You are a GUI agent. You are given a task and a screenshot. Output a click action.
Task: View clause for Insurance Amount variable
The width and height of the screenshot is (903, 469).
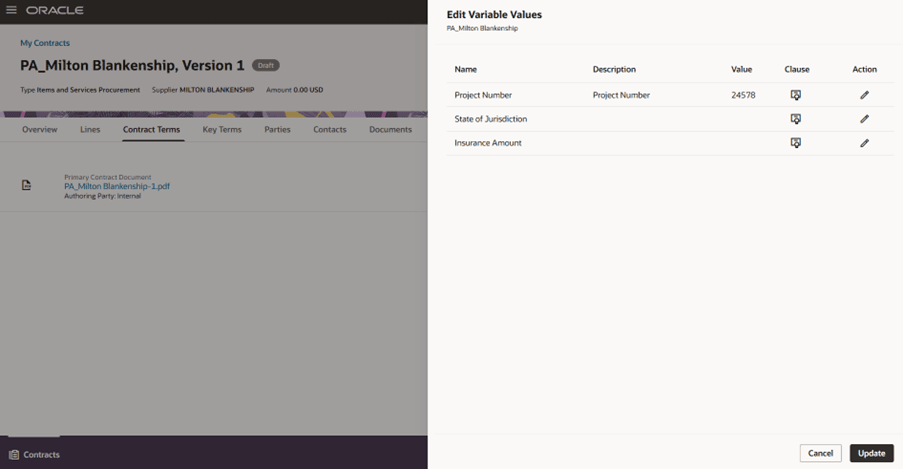[795, 143]
